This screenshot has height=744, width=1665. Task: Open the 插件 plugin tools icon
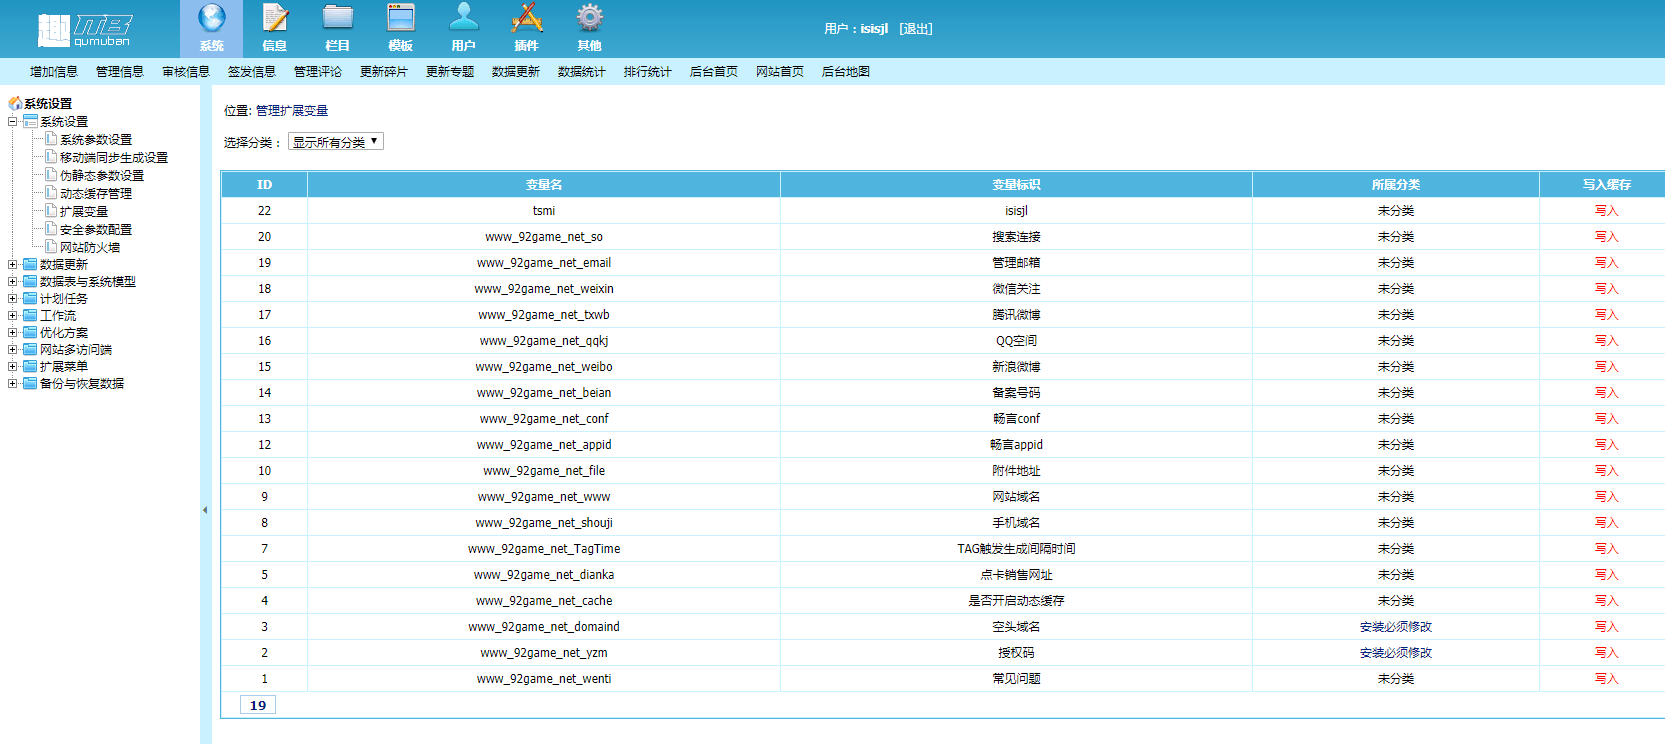526,19
